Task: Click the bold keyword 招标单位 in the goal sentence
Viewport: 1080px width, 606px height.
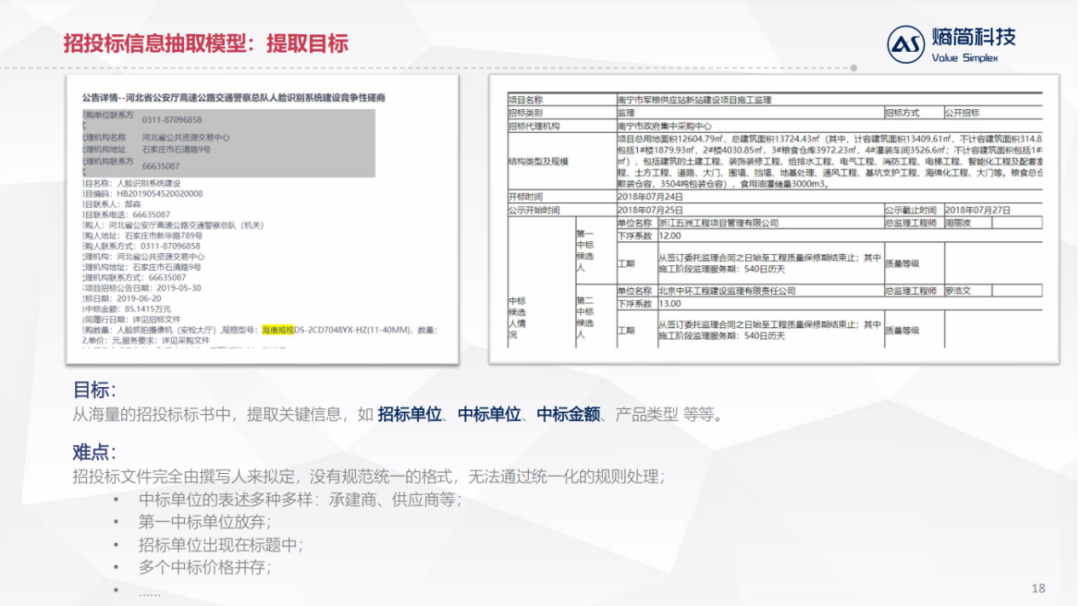Action: (x=409, y=415)
